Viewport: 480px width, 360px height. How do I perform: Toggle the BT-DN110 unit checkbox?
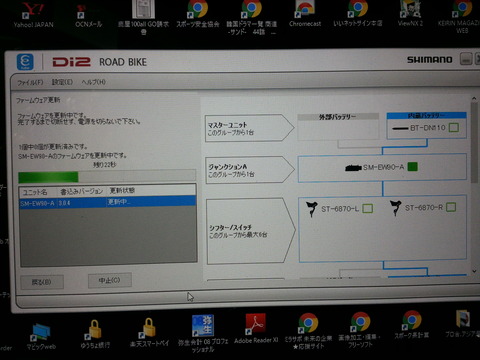[454, 127]
